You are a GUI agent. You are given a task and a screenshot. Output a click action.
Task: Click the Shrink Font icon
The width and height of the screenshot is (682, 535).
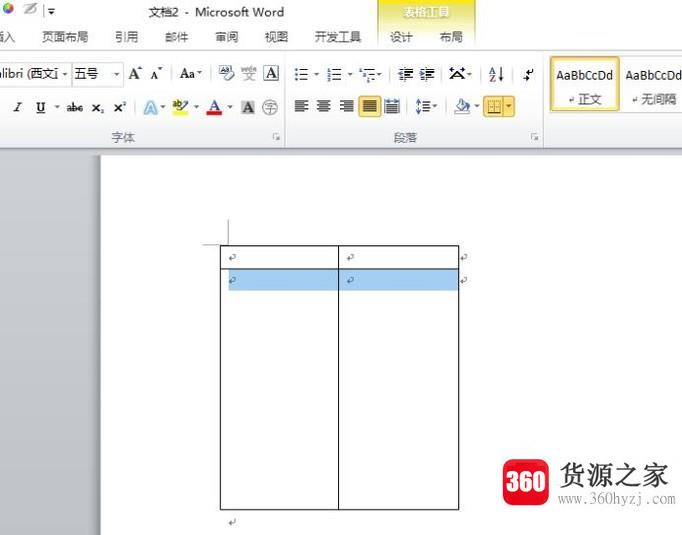coord(156,74)
